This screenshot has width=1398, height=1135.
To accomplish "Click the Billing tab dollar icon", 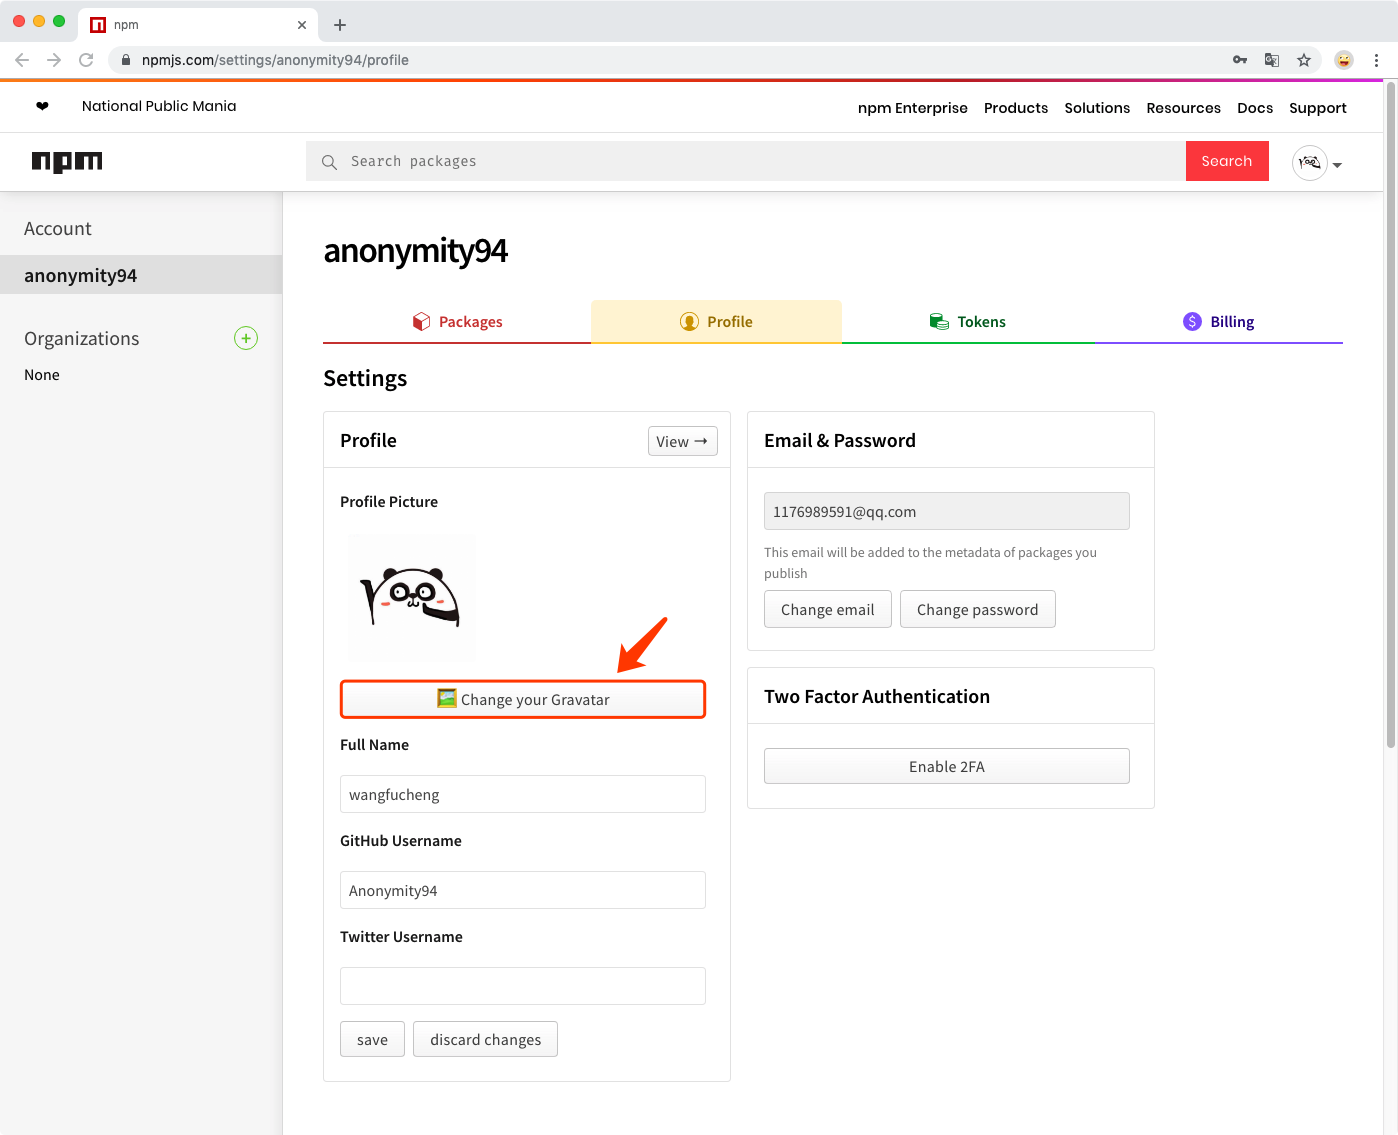I will click(1192, 321).
